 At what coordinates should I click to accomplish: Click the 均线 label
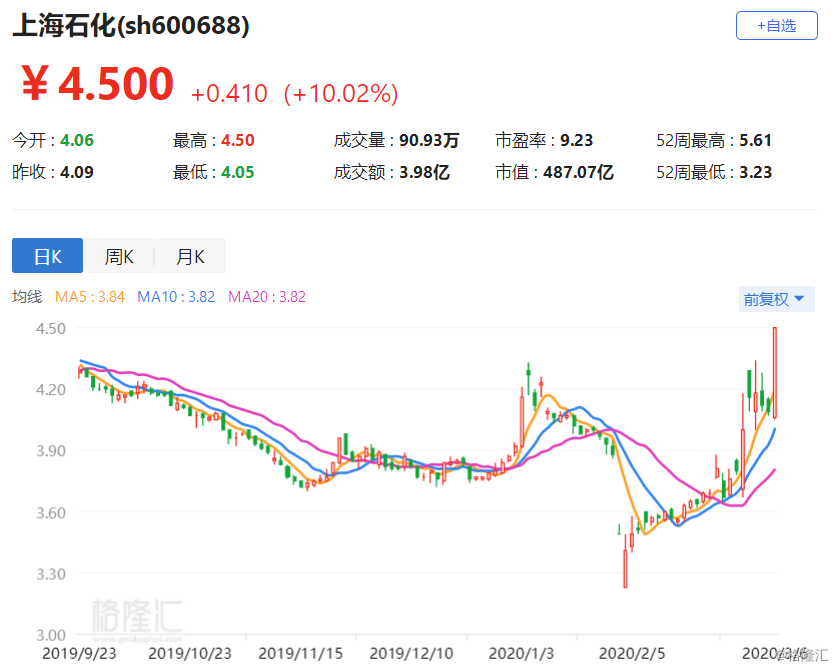tap(27, 296)
